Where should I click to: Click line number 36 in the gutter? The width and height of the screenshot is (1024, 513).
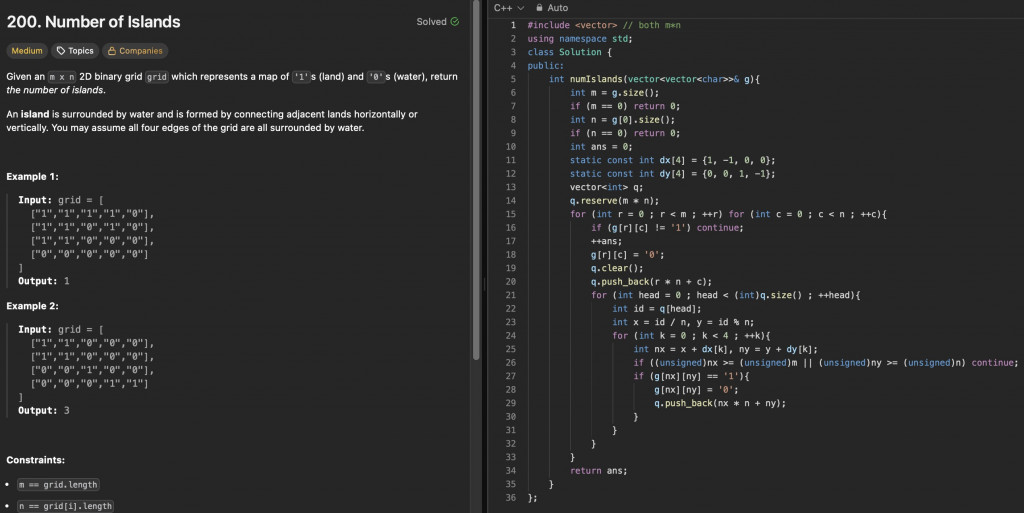(510, 498)
